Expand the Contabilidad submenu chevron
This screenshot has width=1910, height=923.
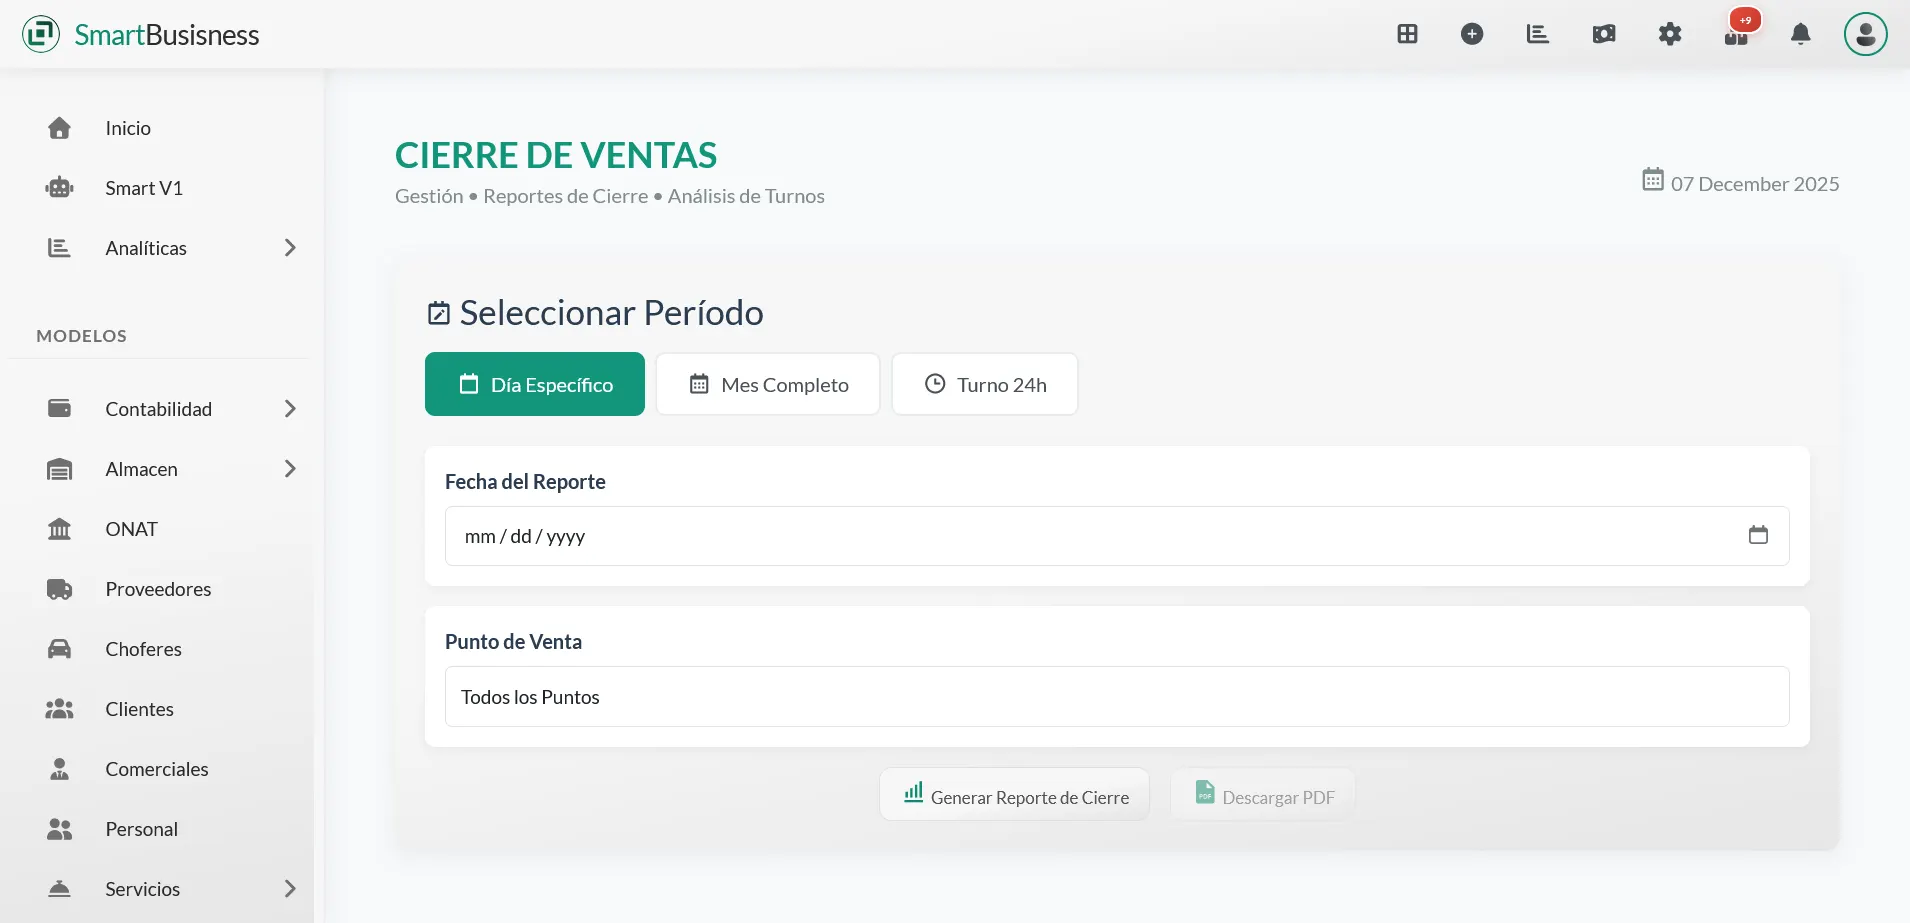tap(290, 408)
